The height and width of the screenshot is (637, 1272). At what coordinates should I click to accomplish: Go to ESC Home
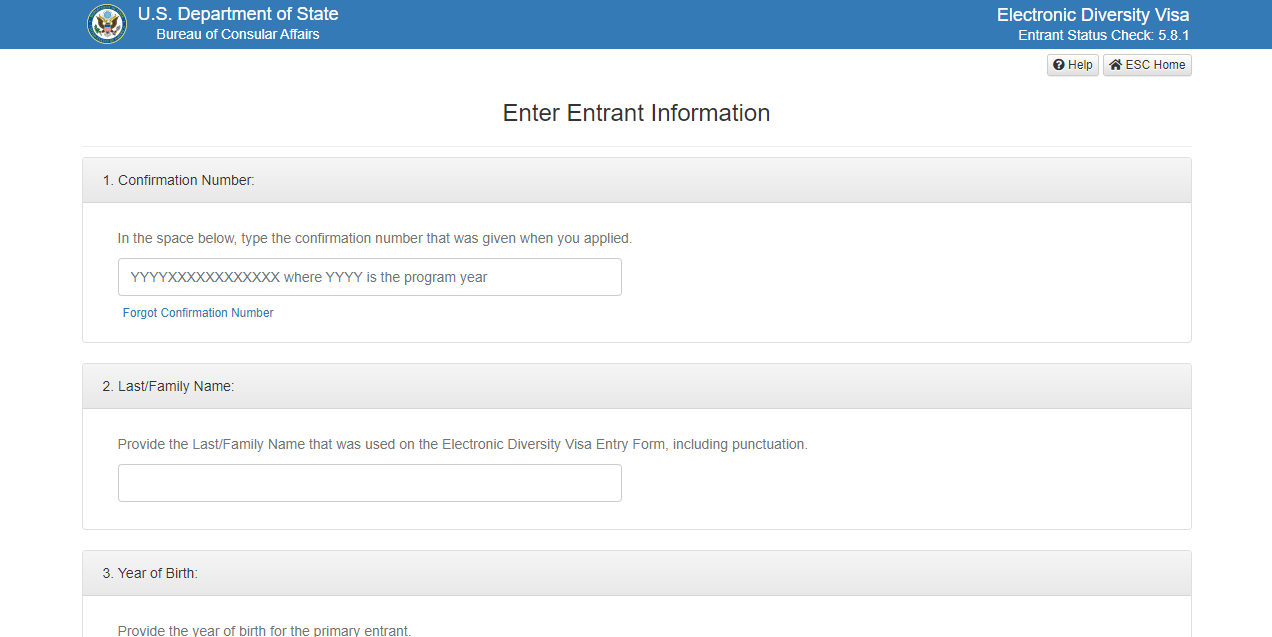tap(1147, 65)
